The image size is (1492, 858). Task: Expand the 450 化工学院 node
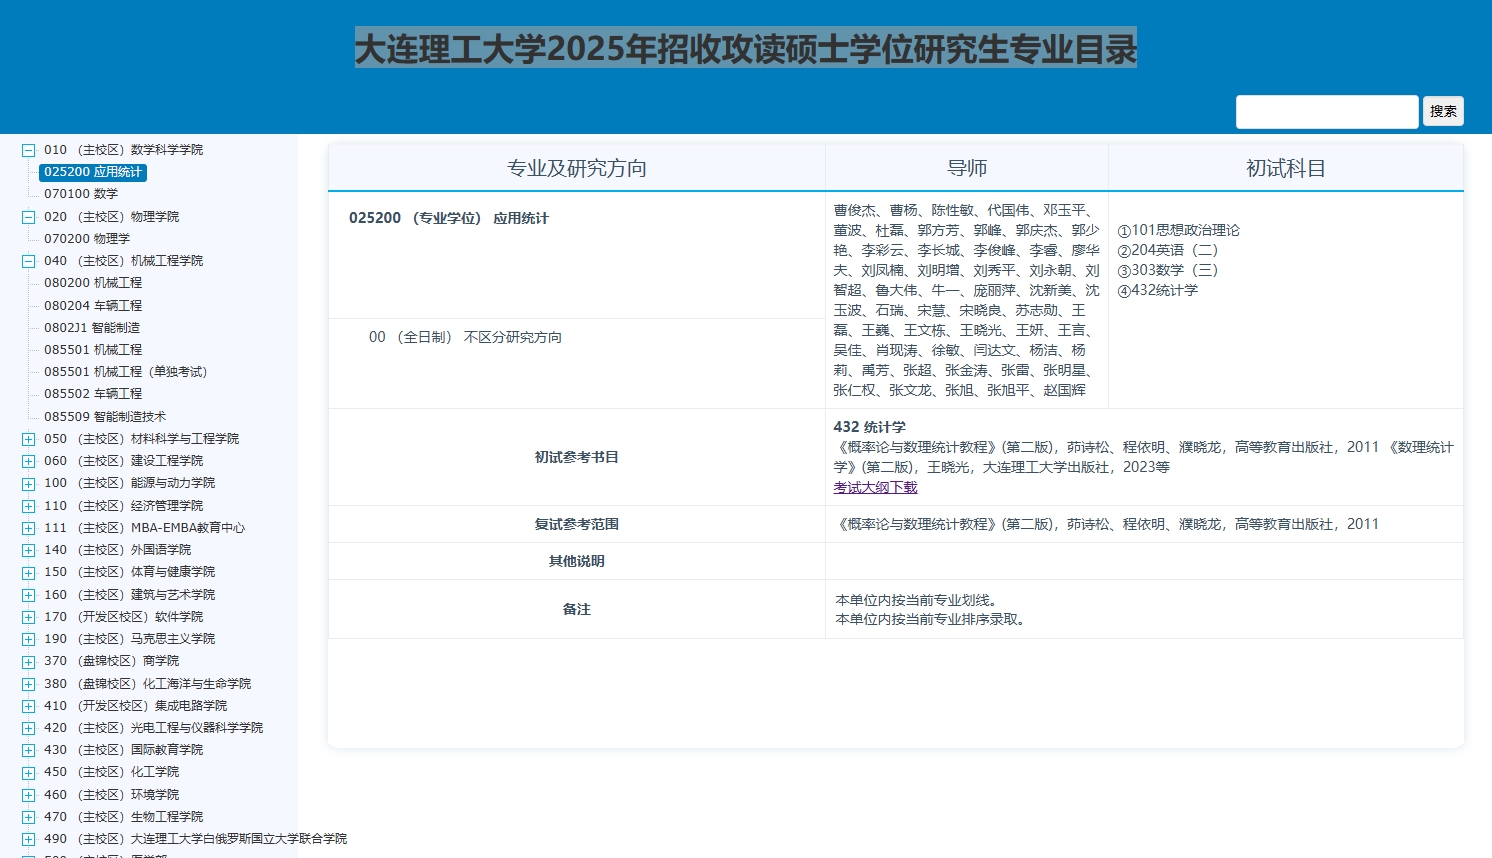pyautogui.click(x=29, y=772)
